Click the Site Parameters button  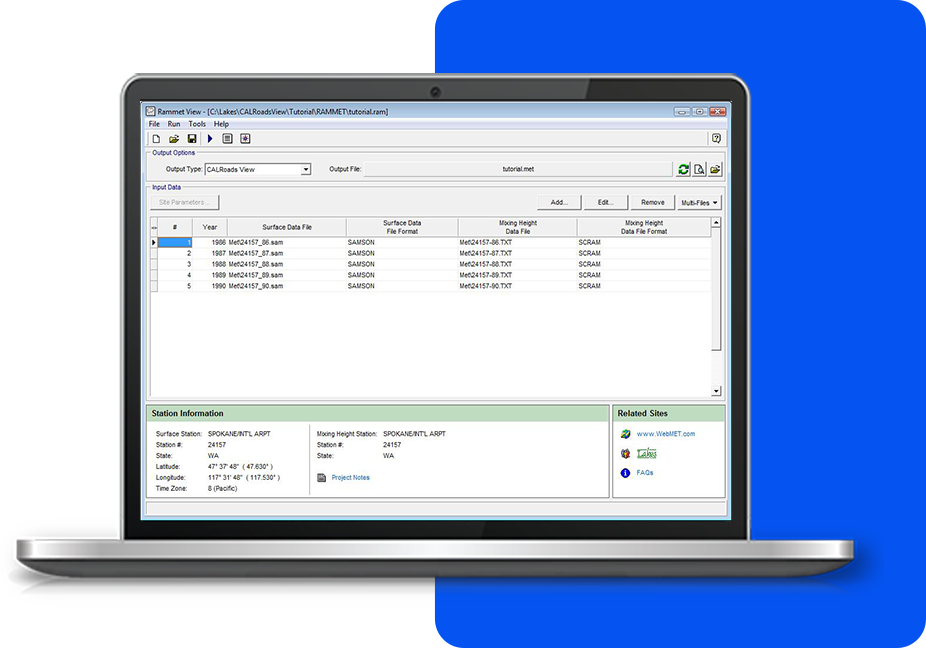click(x=184, y=203)
